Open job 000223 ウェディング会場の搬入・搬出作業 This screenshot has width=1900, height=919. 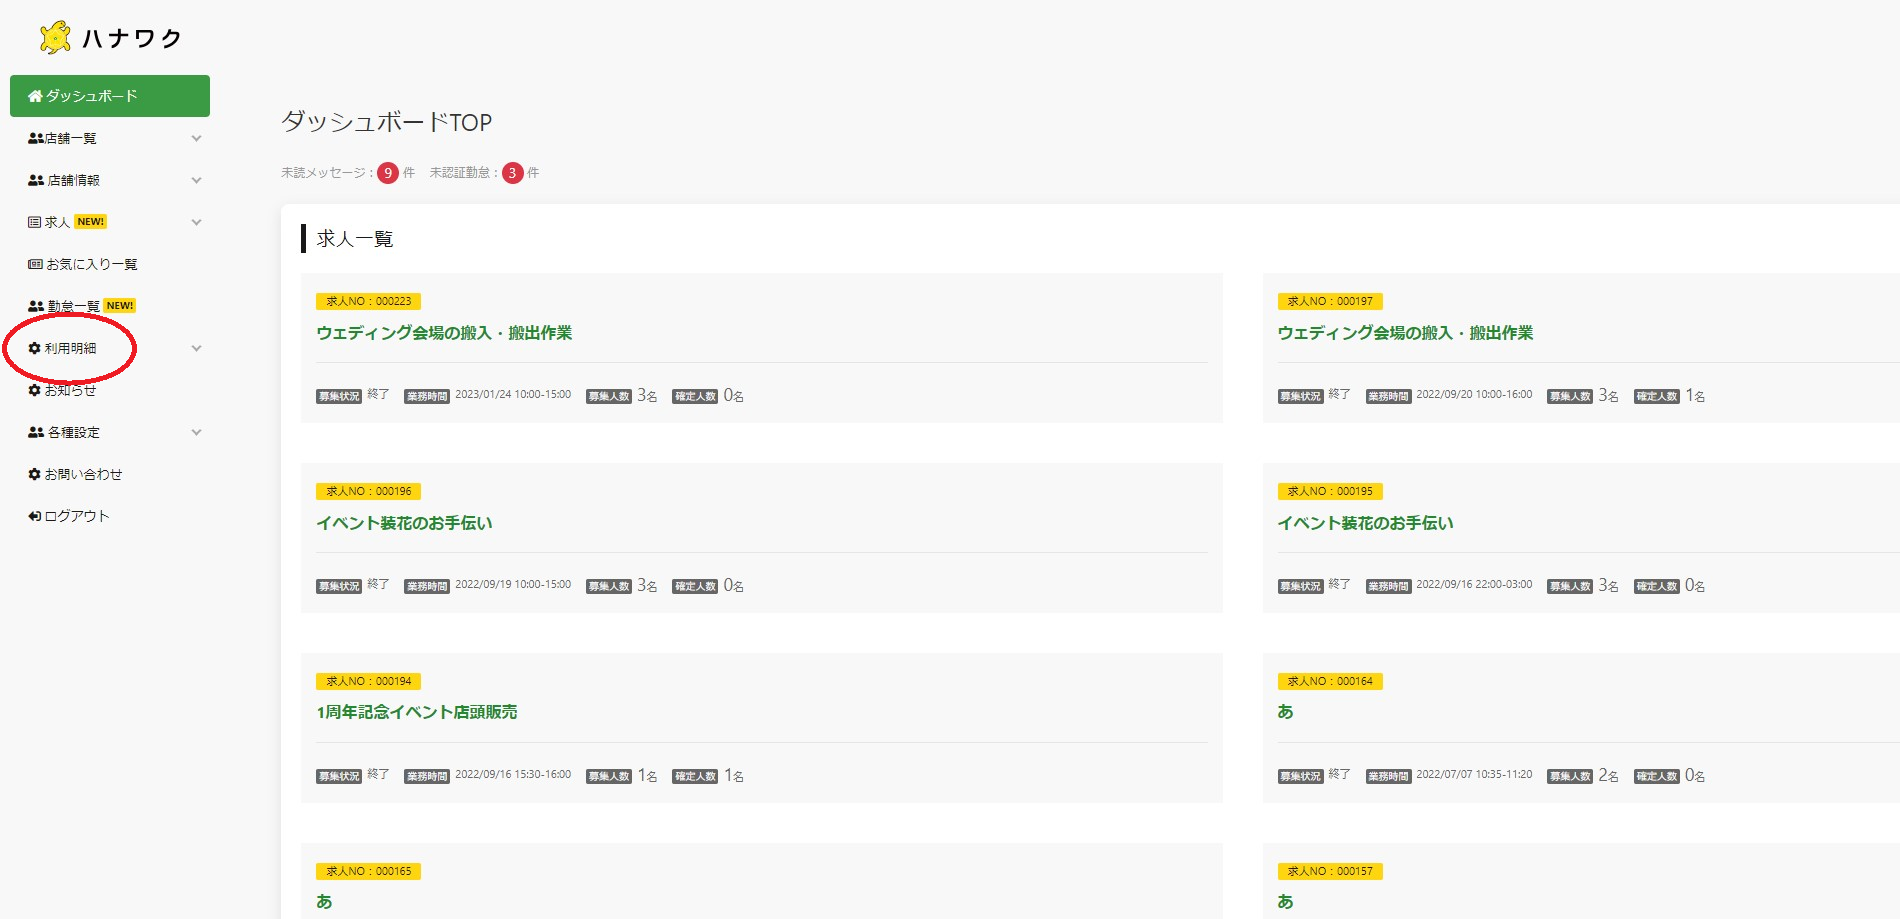[x=444, y=333]
